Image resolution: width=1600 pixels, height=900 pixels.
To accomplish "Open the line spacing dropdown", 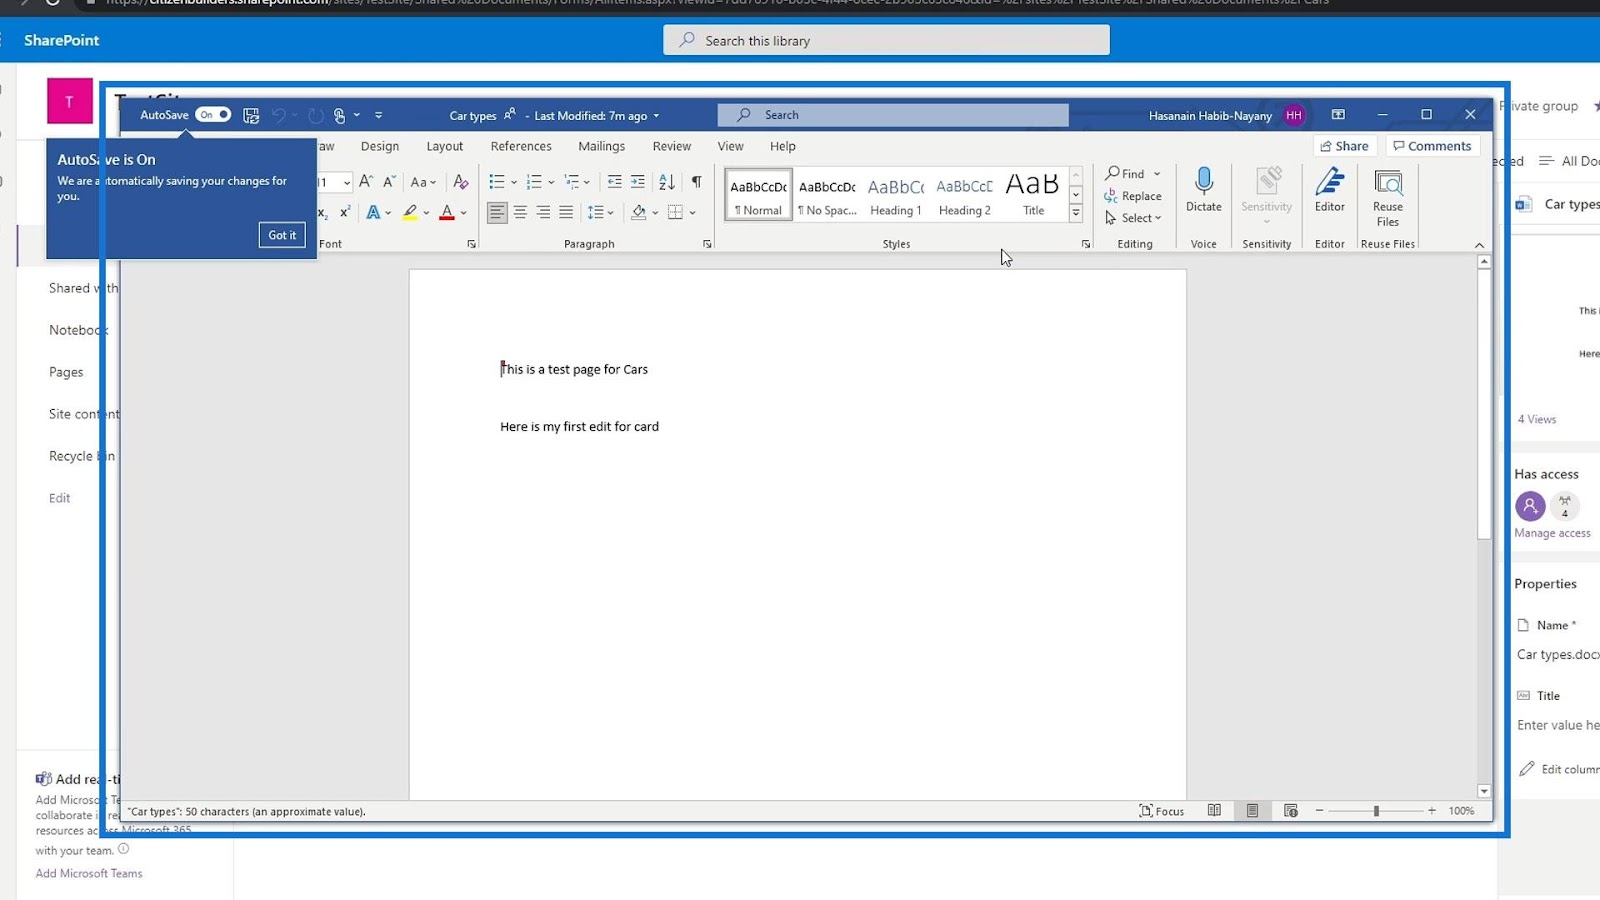I will (600, 212).
